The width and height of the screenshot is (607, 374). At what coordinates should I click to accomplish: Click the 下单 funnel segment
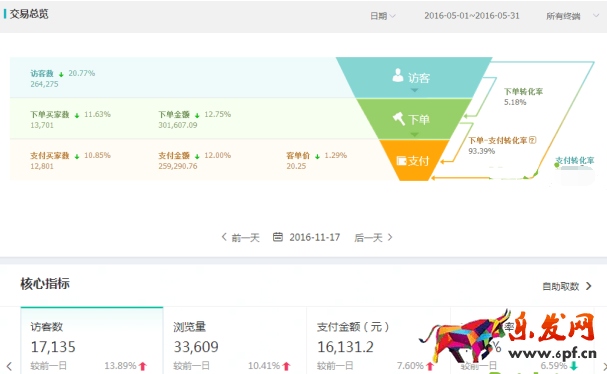click(x=413, y=119)
